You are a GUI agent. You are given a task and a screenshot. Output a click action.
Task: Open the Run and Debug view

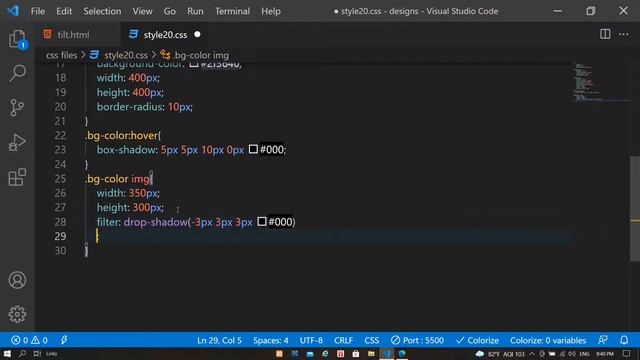[x=17, y=142]
